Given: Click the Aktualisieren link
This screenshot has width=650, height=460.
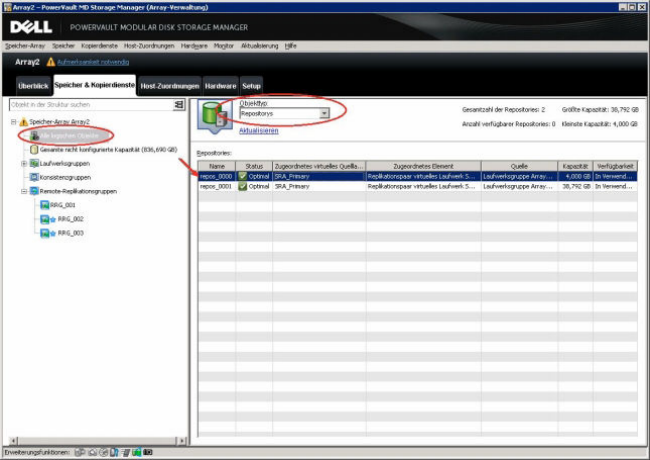Looking at the screenshot, I should click(259, 131).
